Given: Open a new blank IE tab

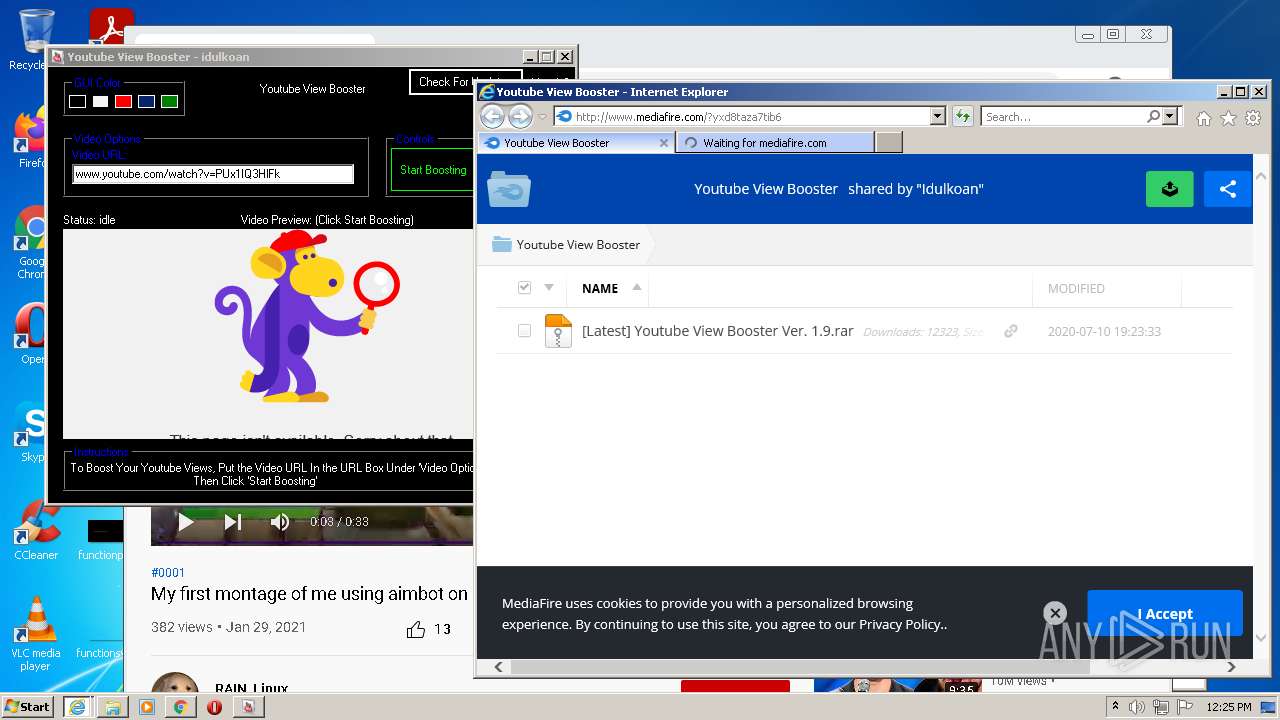Looking at the screenshot, I should 889,143.
